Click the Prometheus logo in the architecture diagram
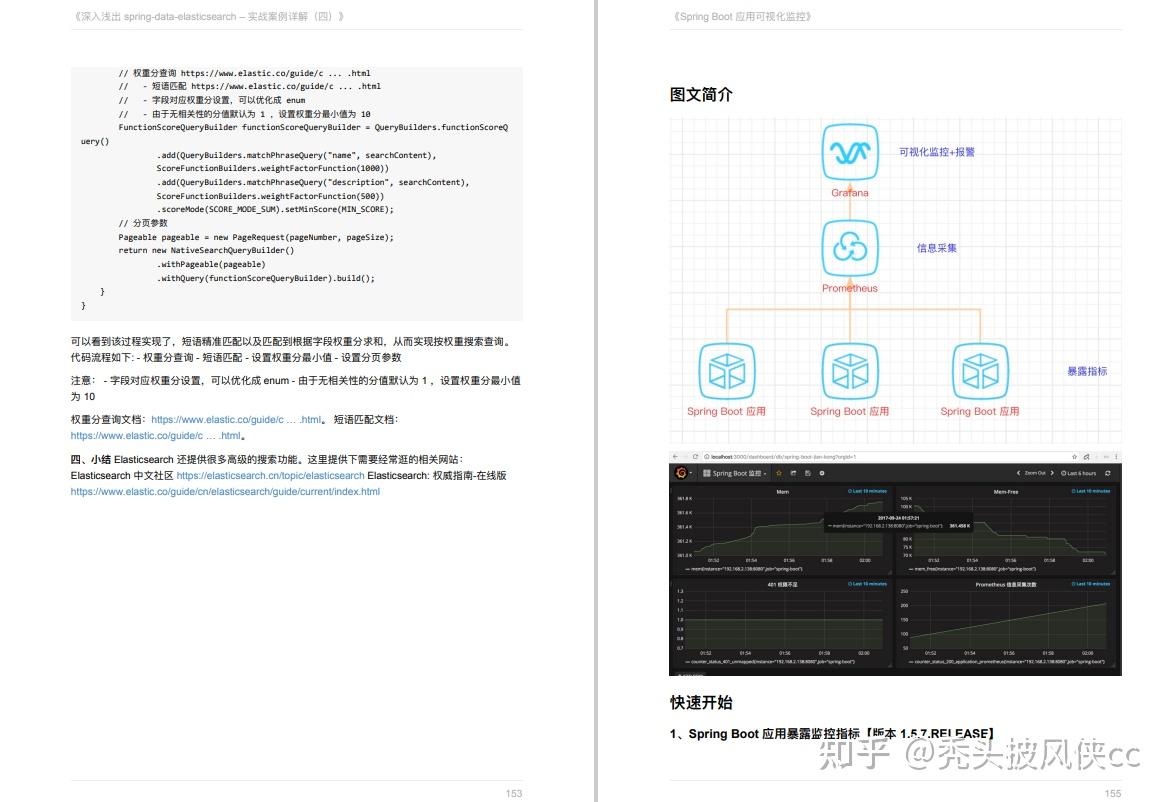 [849, 248]
